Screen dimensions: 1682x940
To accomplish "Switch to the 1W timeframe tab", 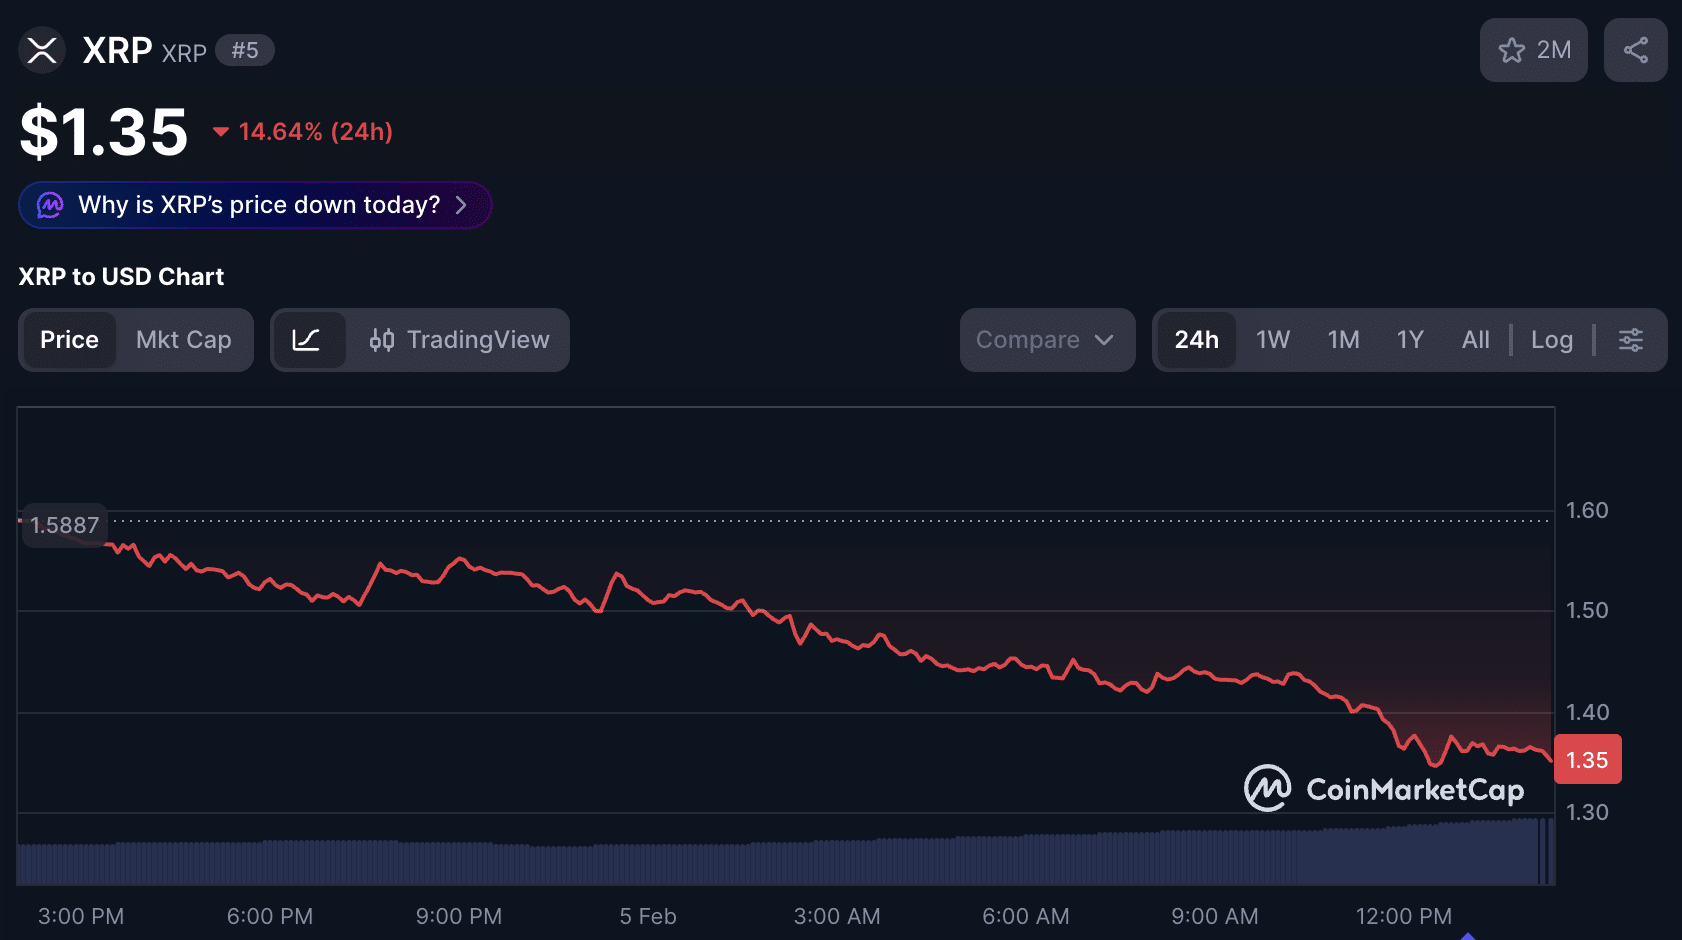I will pyautogui.click(x=1272, y=340).
